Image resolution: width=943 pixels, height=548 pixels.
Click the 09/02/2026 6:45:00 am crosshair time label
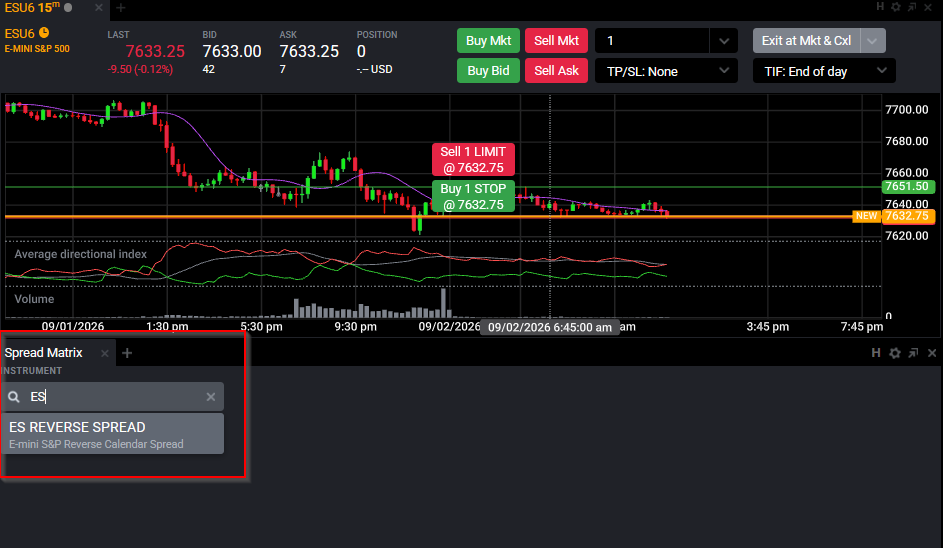550,327
